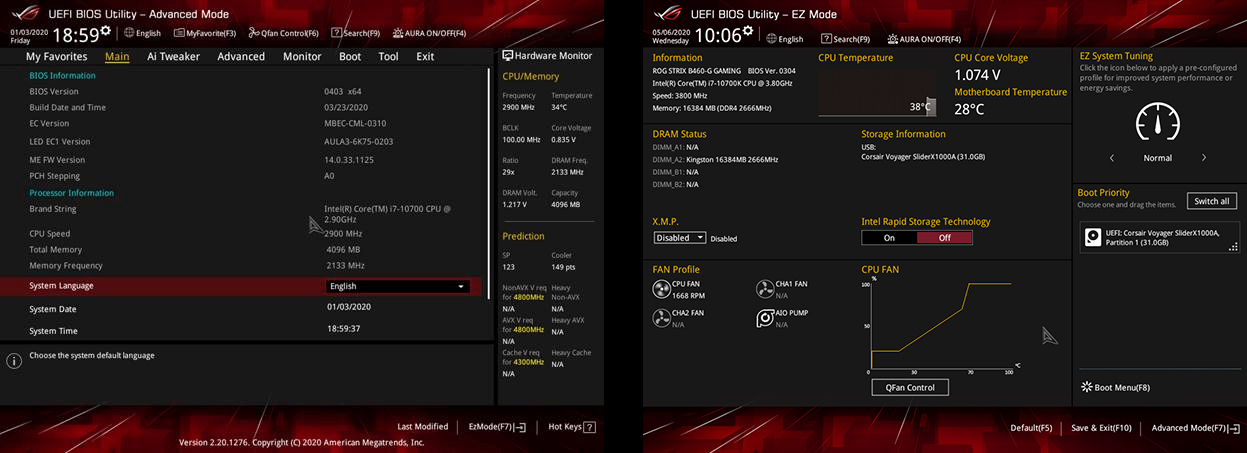This screenshot has width=1247, height=453.
Task: Click the Switch all button
Action: click(1211, 201)
